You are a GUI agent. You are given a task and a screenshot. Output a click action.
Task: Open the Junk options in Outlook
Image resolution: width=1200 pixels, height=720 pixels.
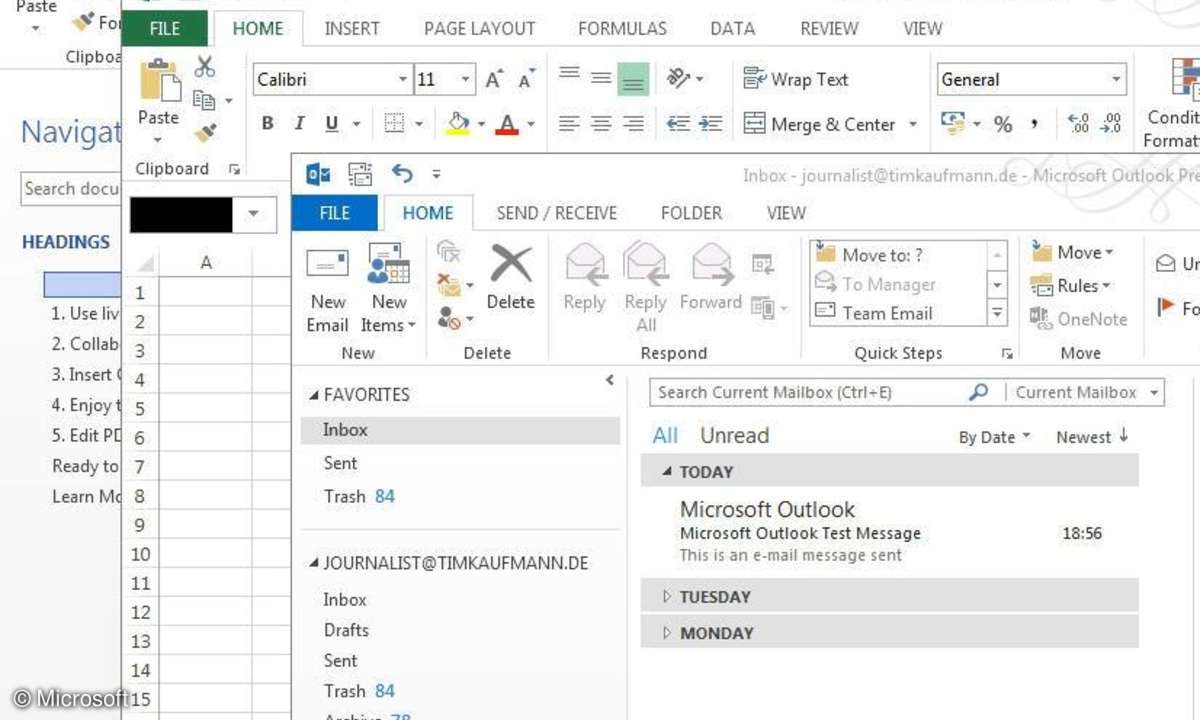tap(455, 319)
